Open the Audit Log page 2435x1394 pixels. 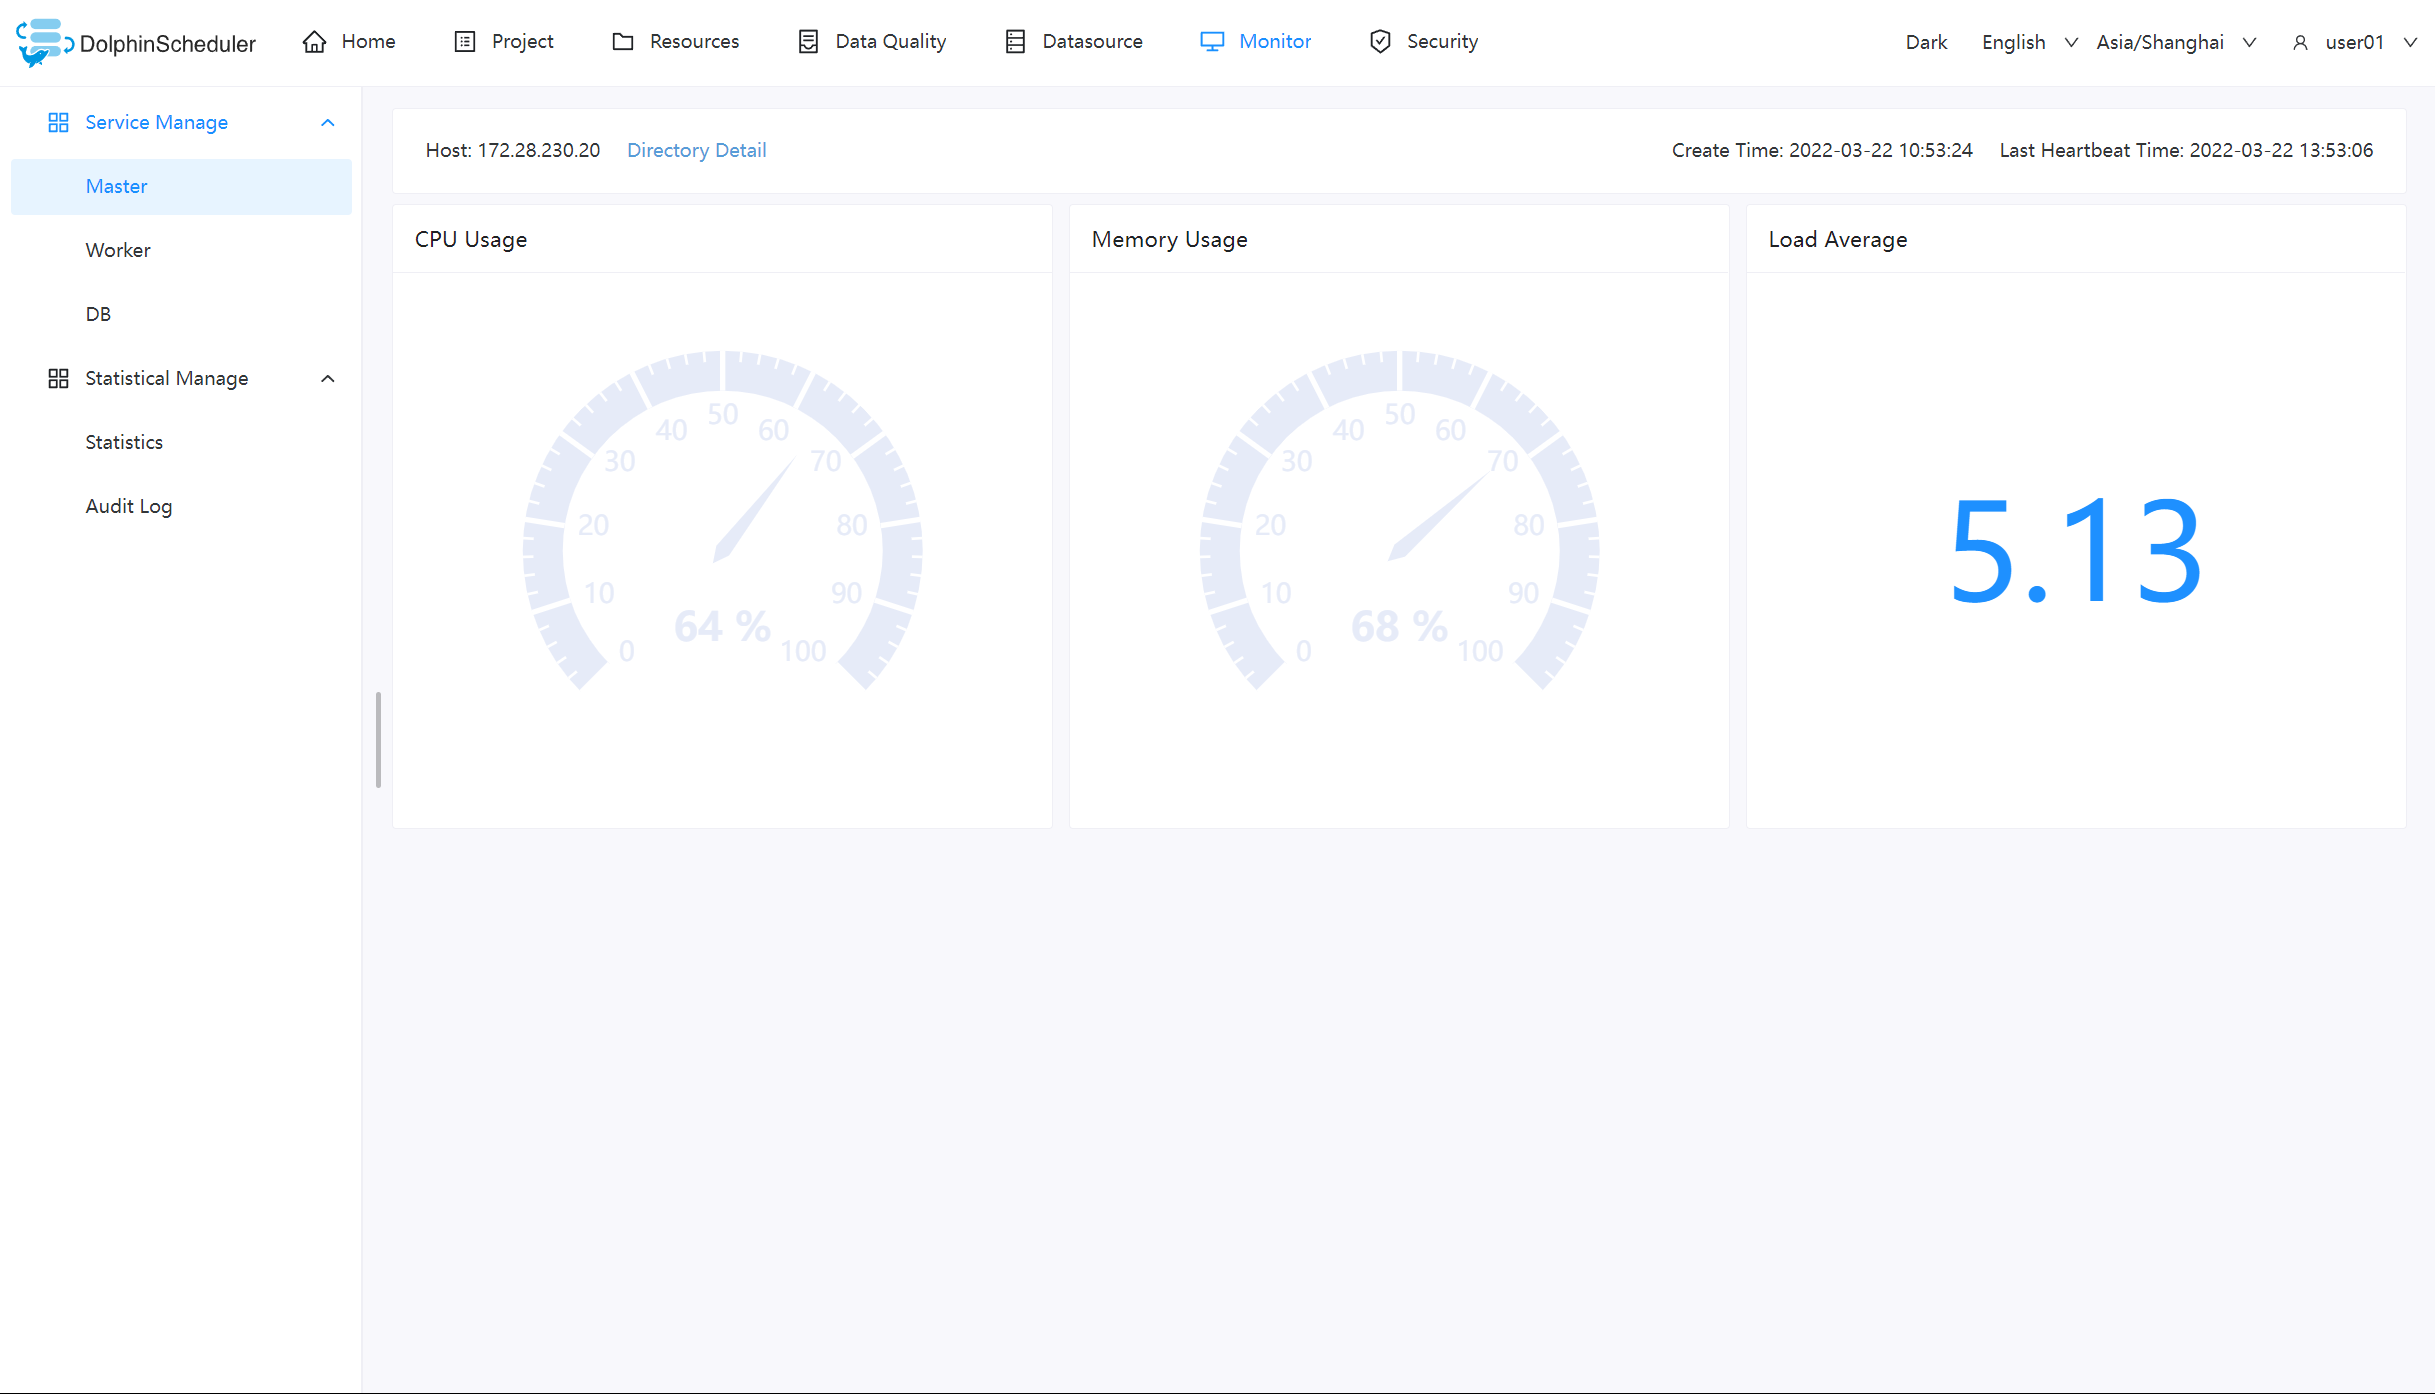pyautogui.click(x=129, y=506)
